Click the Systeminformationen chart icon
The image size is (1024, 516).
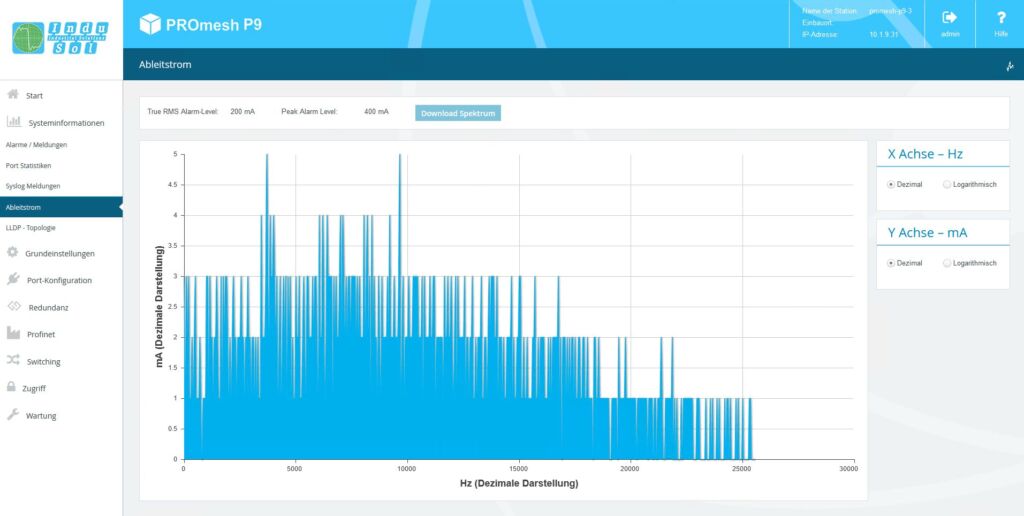click(14, 122)
